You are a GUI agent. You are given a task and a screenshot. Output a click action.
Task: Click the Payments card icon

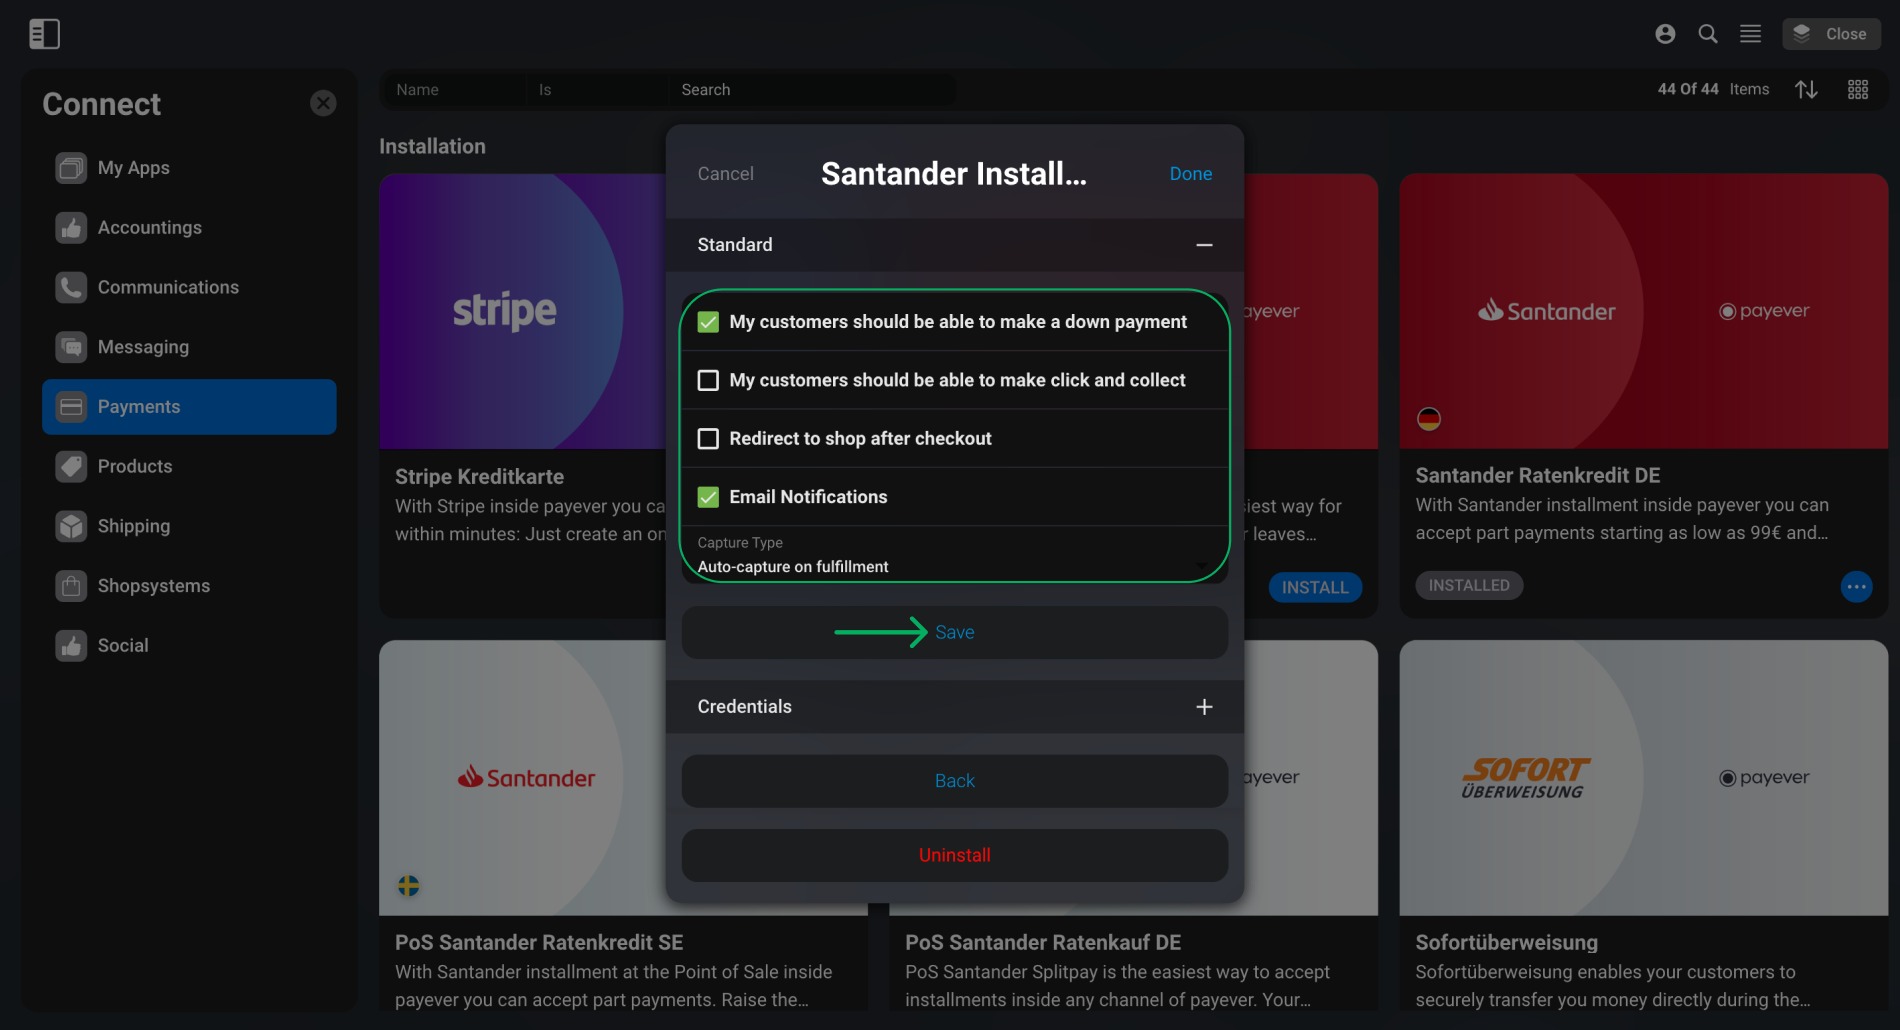pyautogui.click(x=71, y=407)
